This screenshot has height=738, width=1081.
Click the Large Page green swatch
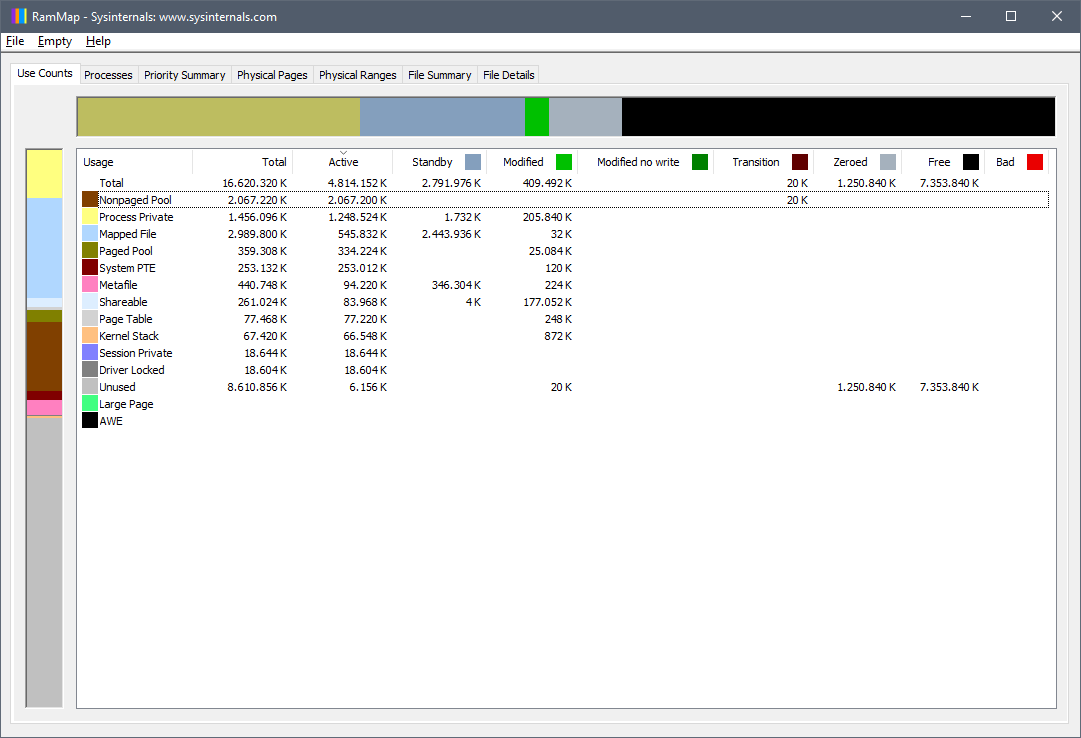90,403
